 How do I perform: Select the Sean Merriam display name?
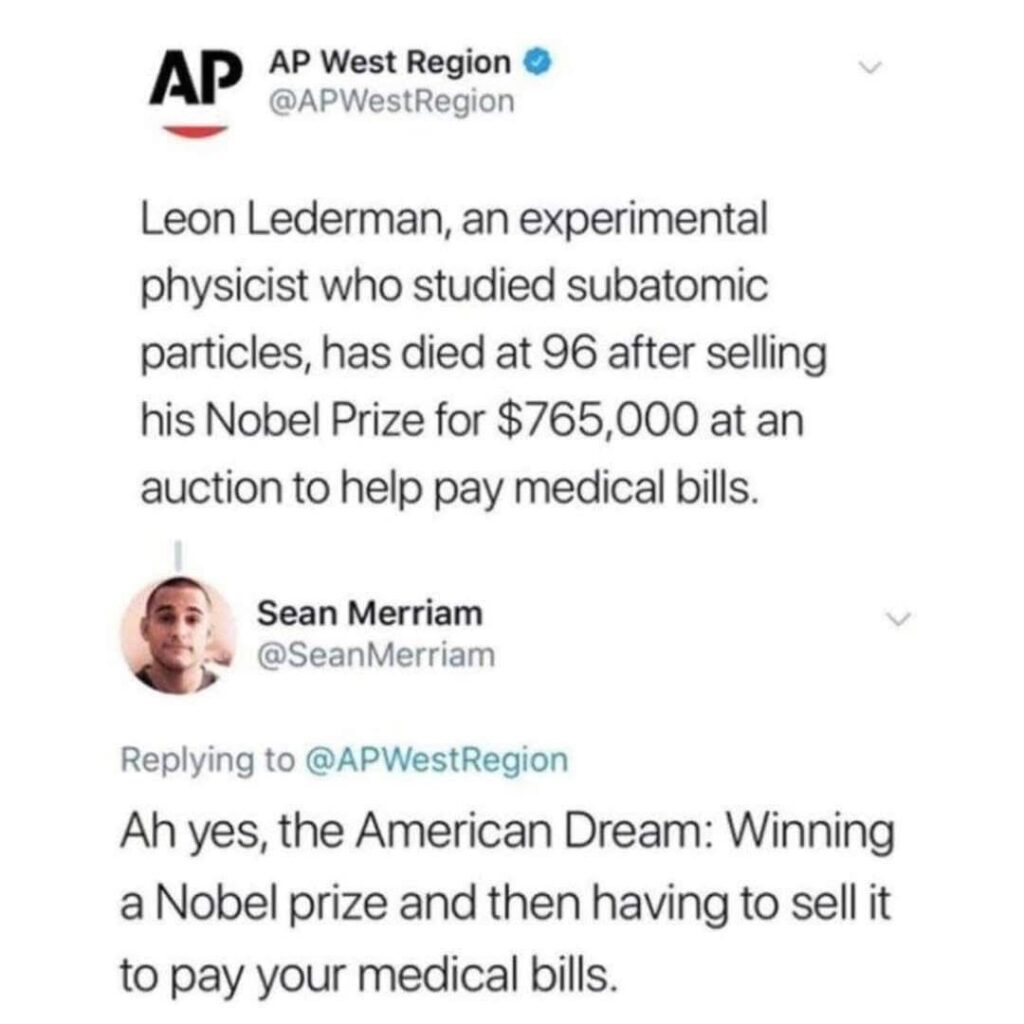pos(370,614)
